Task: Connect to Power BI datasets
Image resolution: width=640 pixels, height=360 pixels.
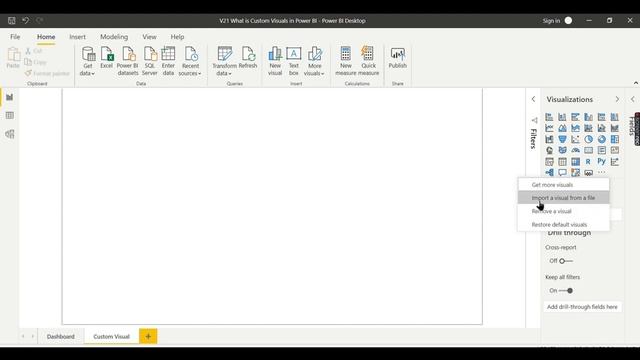Action: (128, 61)
